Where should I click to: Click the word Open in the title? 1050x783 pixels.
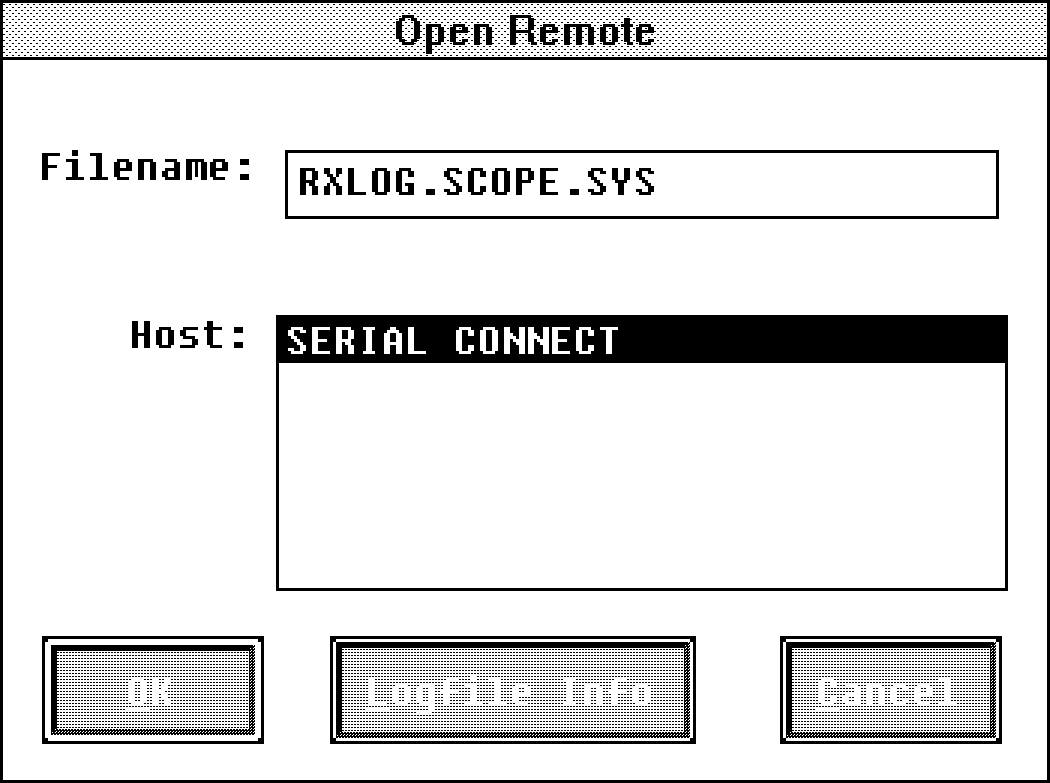click(445, 31)
